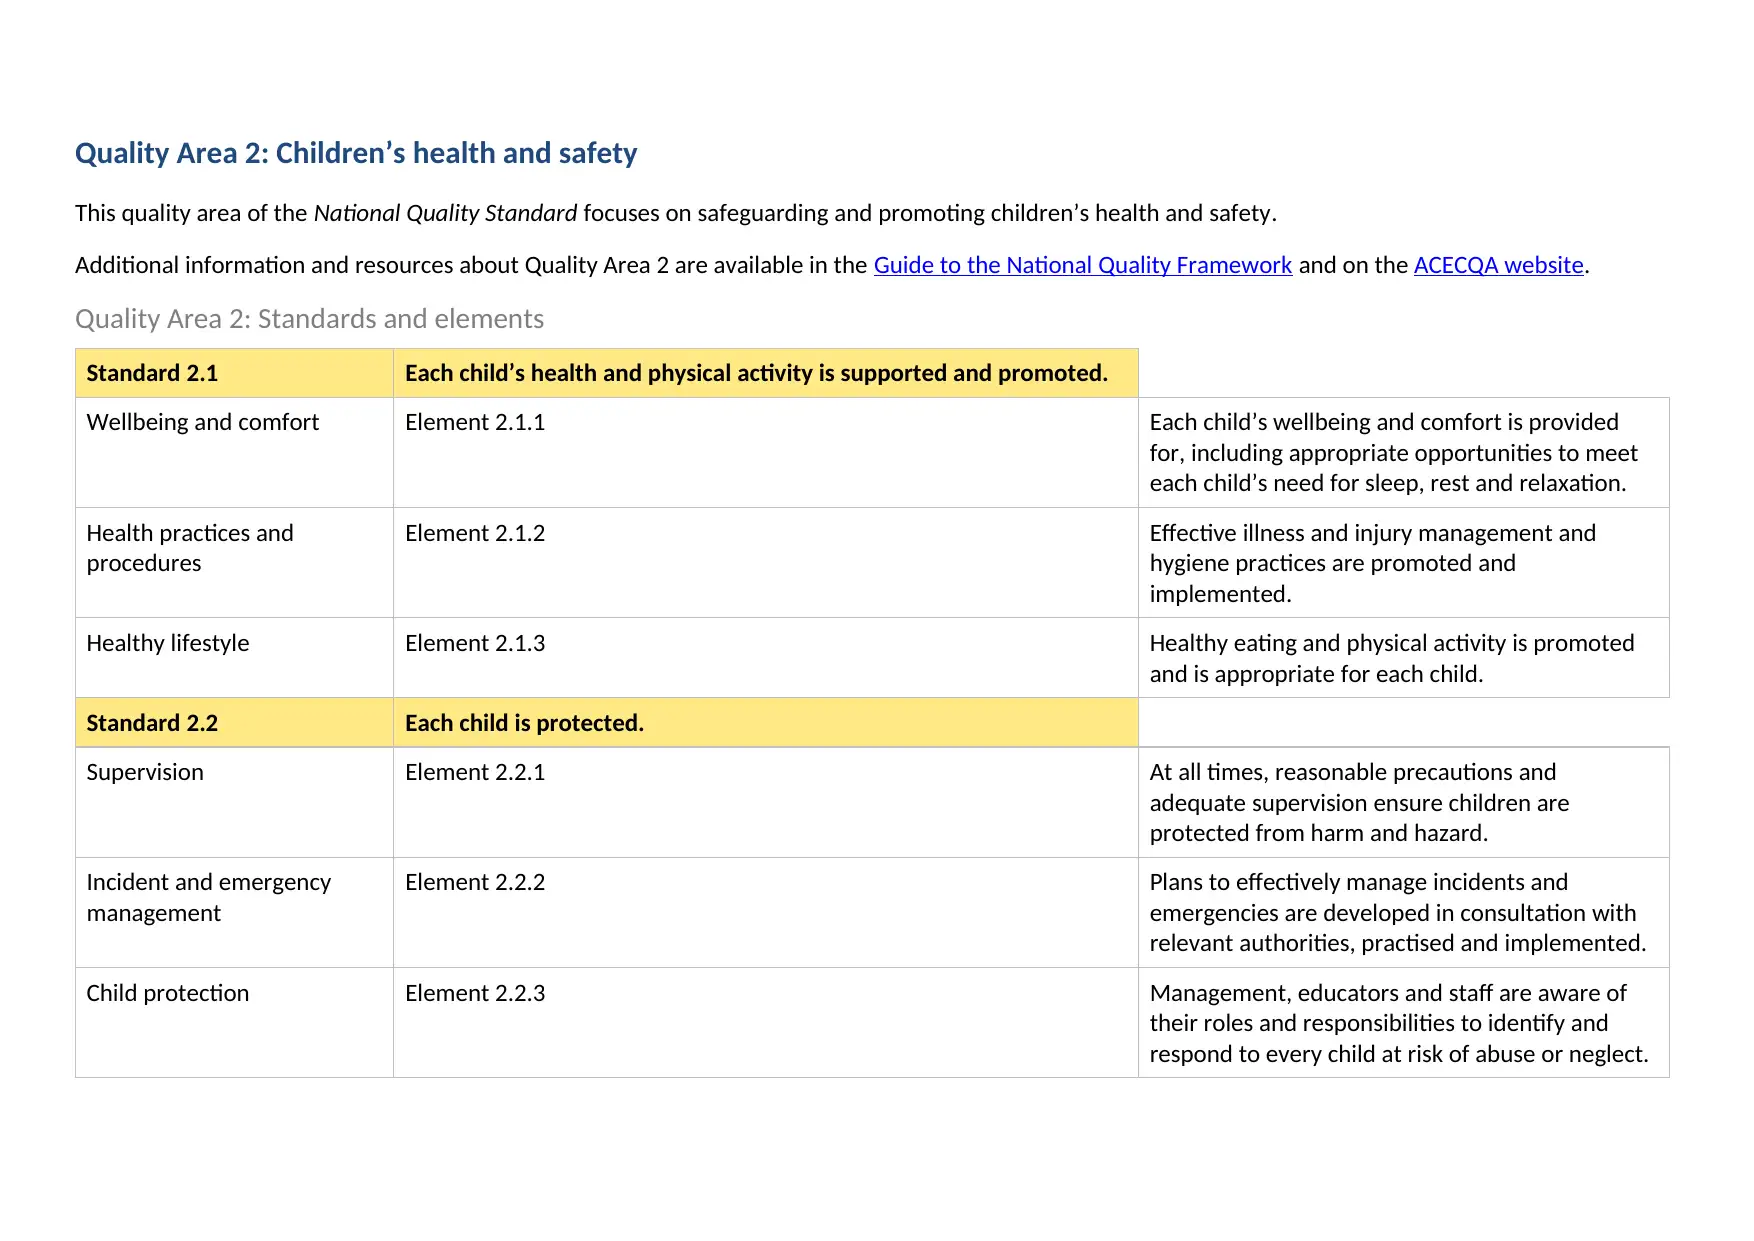This screenshot has width=1754, height=1241.
Task: Select the Standard 2.2 header cell
Action: pyautogui.click(x=234, y=722)
